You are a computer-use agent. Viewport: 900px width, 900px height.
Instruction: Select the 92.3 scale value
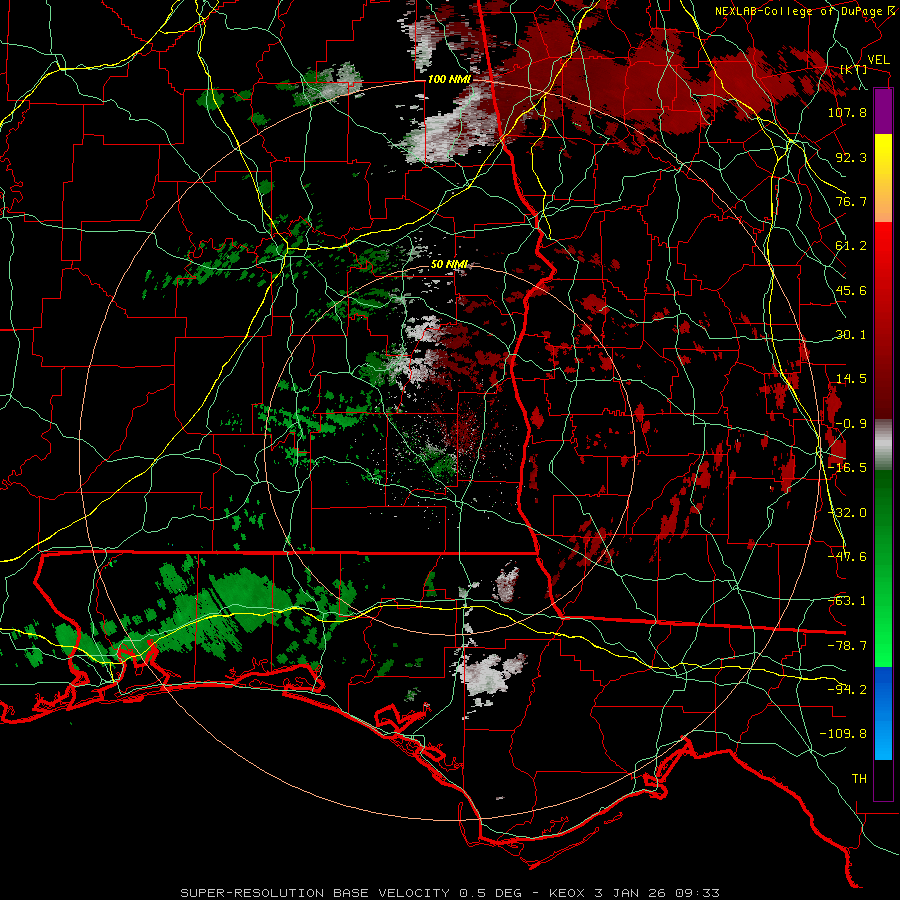coord(851,157)
